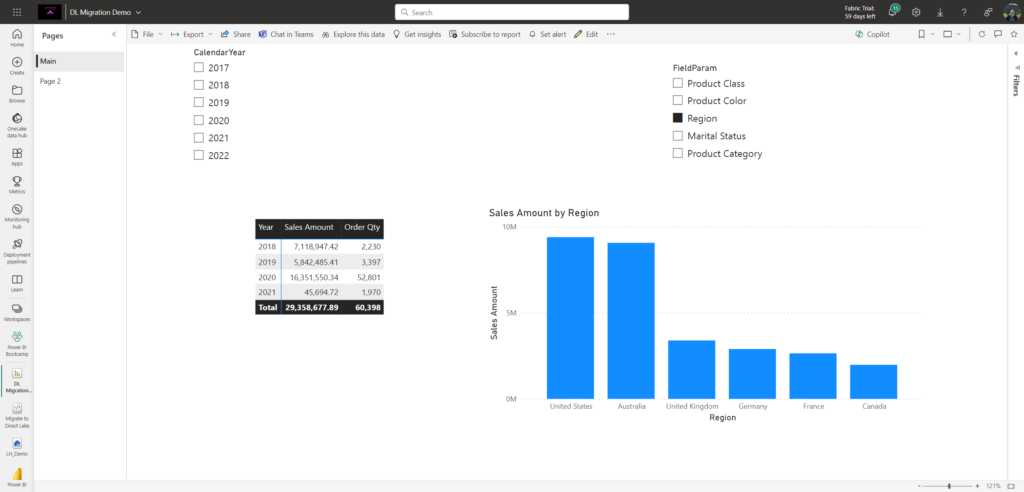Check the 2021 CalendarYear box
The height and width of the screenshot is (492, 1024).
tap(199, 138)
